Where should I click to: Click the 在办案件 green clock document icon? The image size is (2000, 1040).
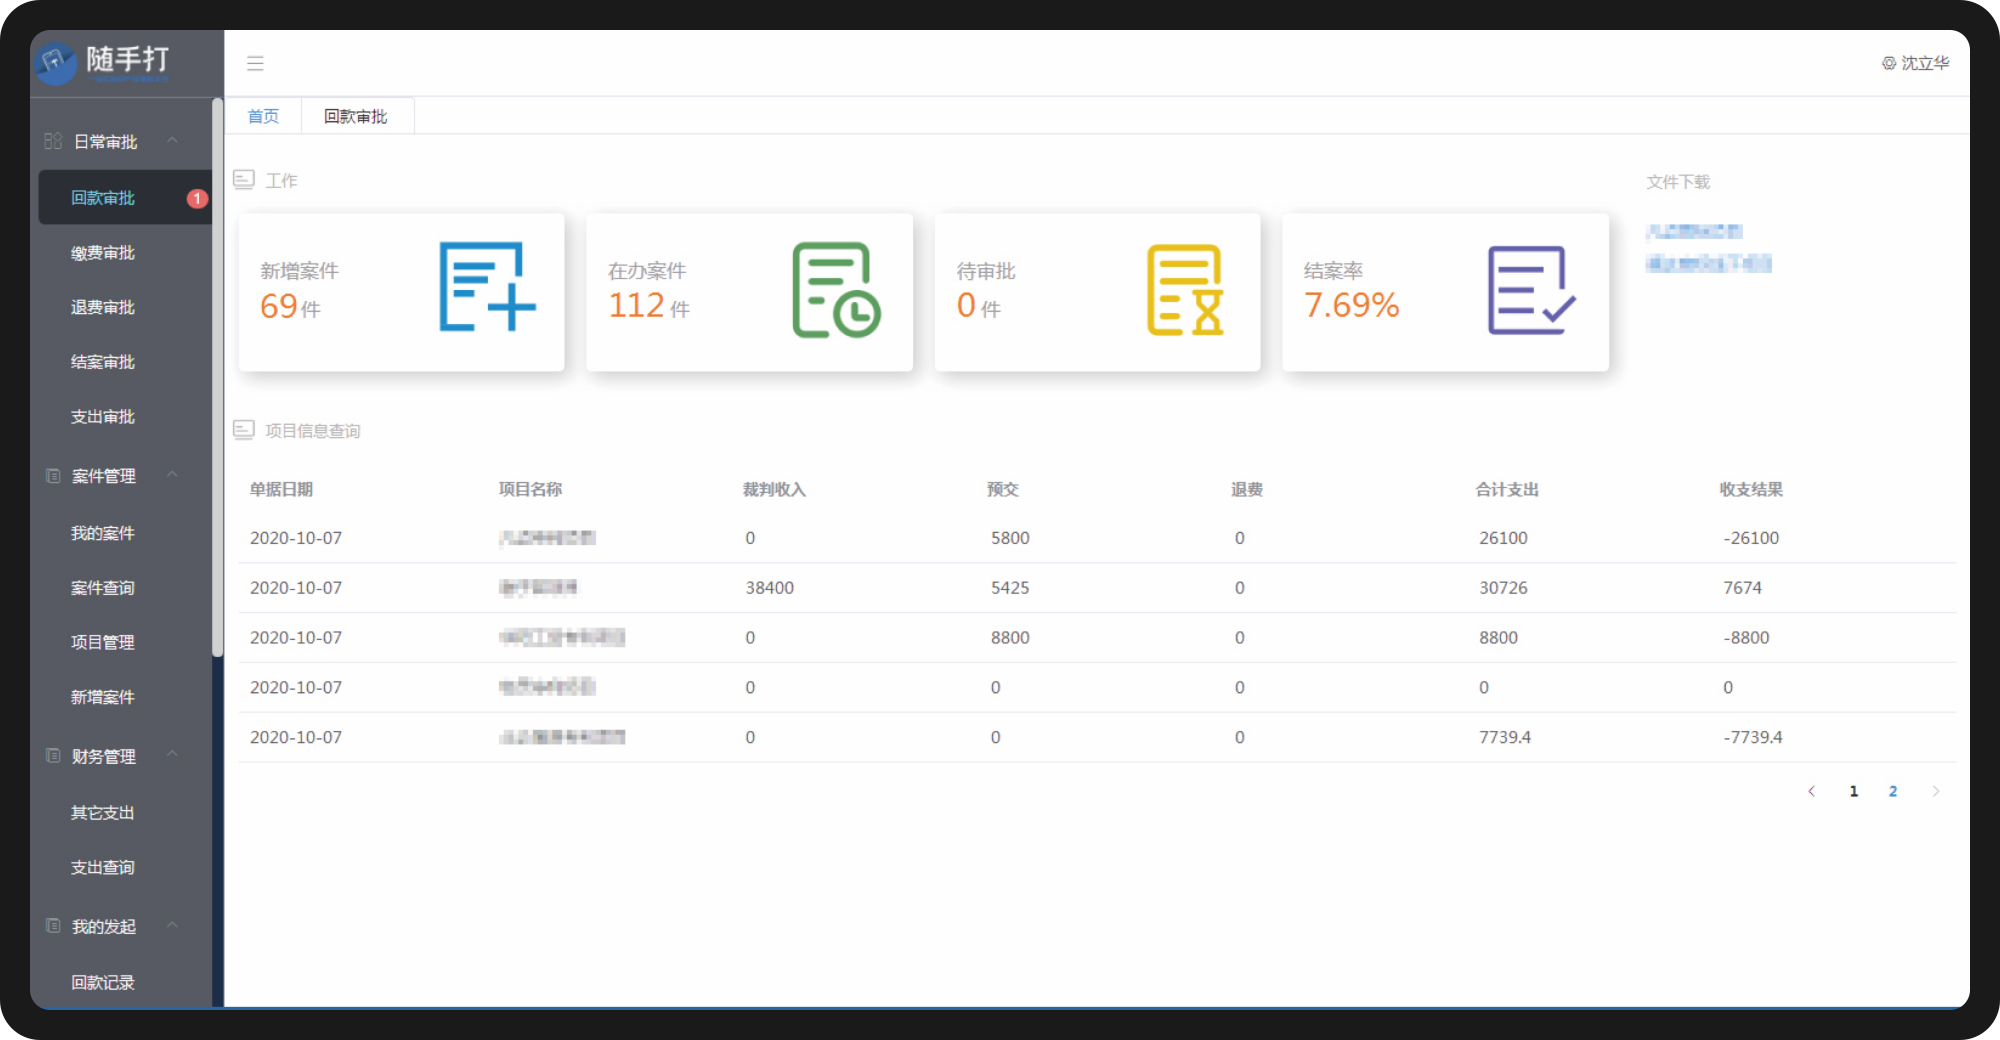[x=836, y=290]
